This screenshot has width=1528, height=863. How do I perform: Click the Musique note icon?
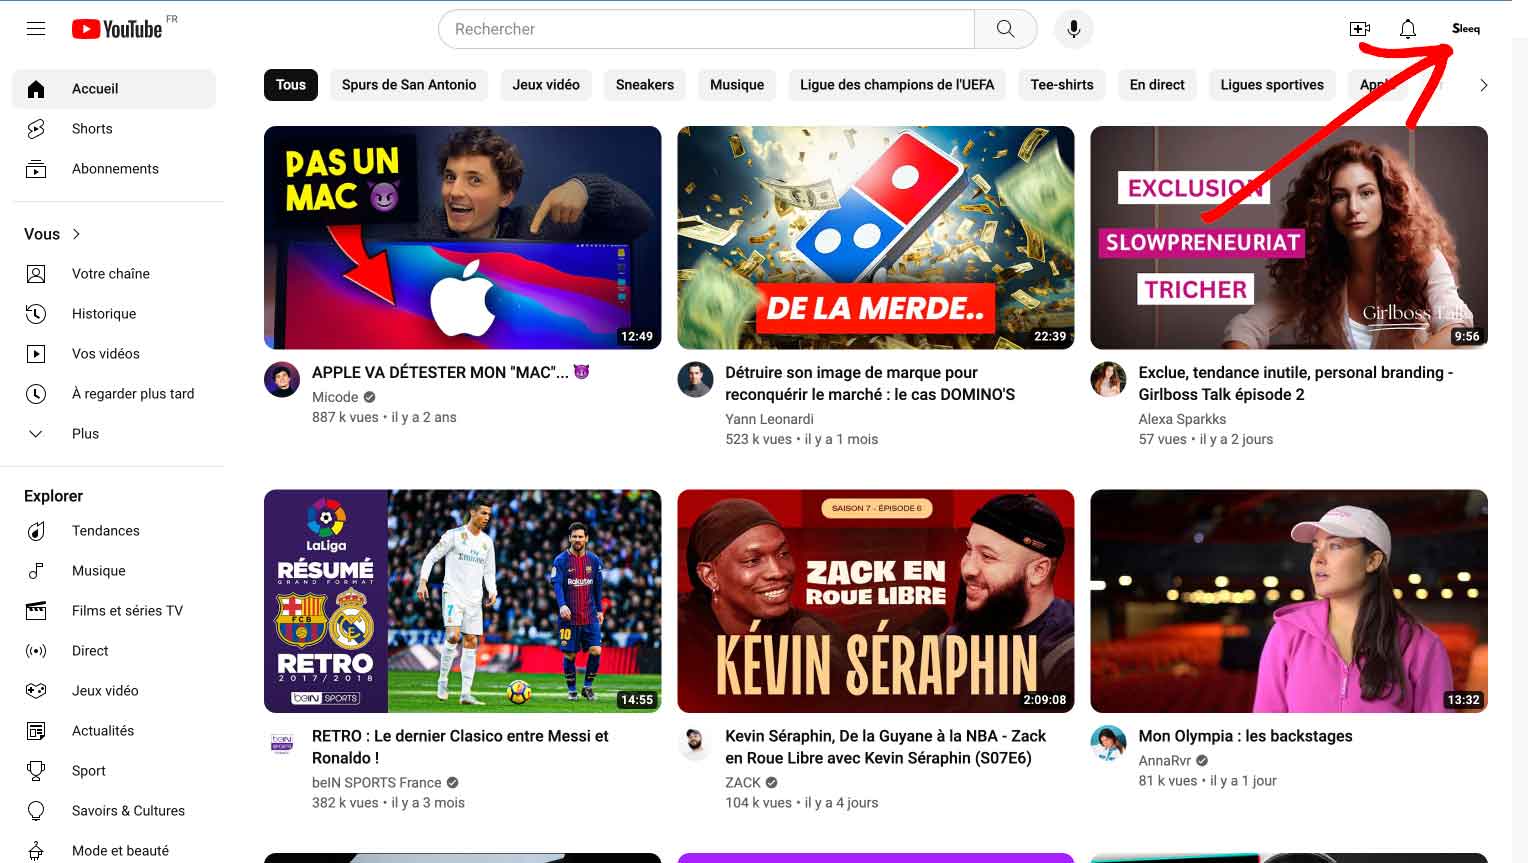tap(36, 571)
